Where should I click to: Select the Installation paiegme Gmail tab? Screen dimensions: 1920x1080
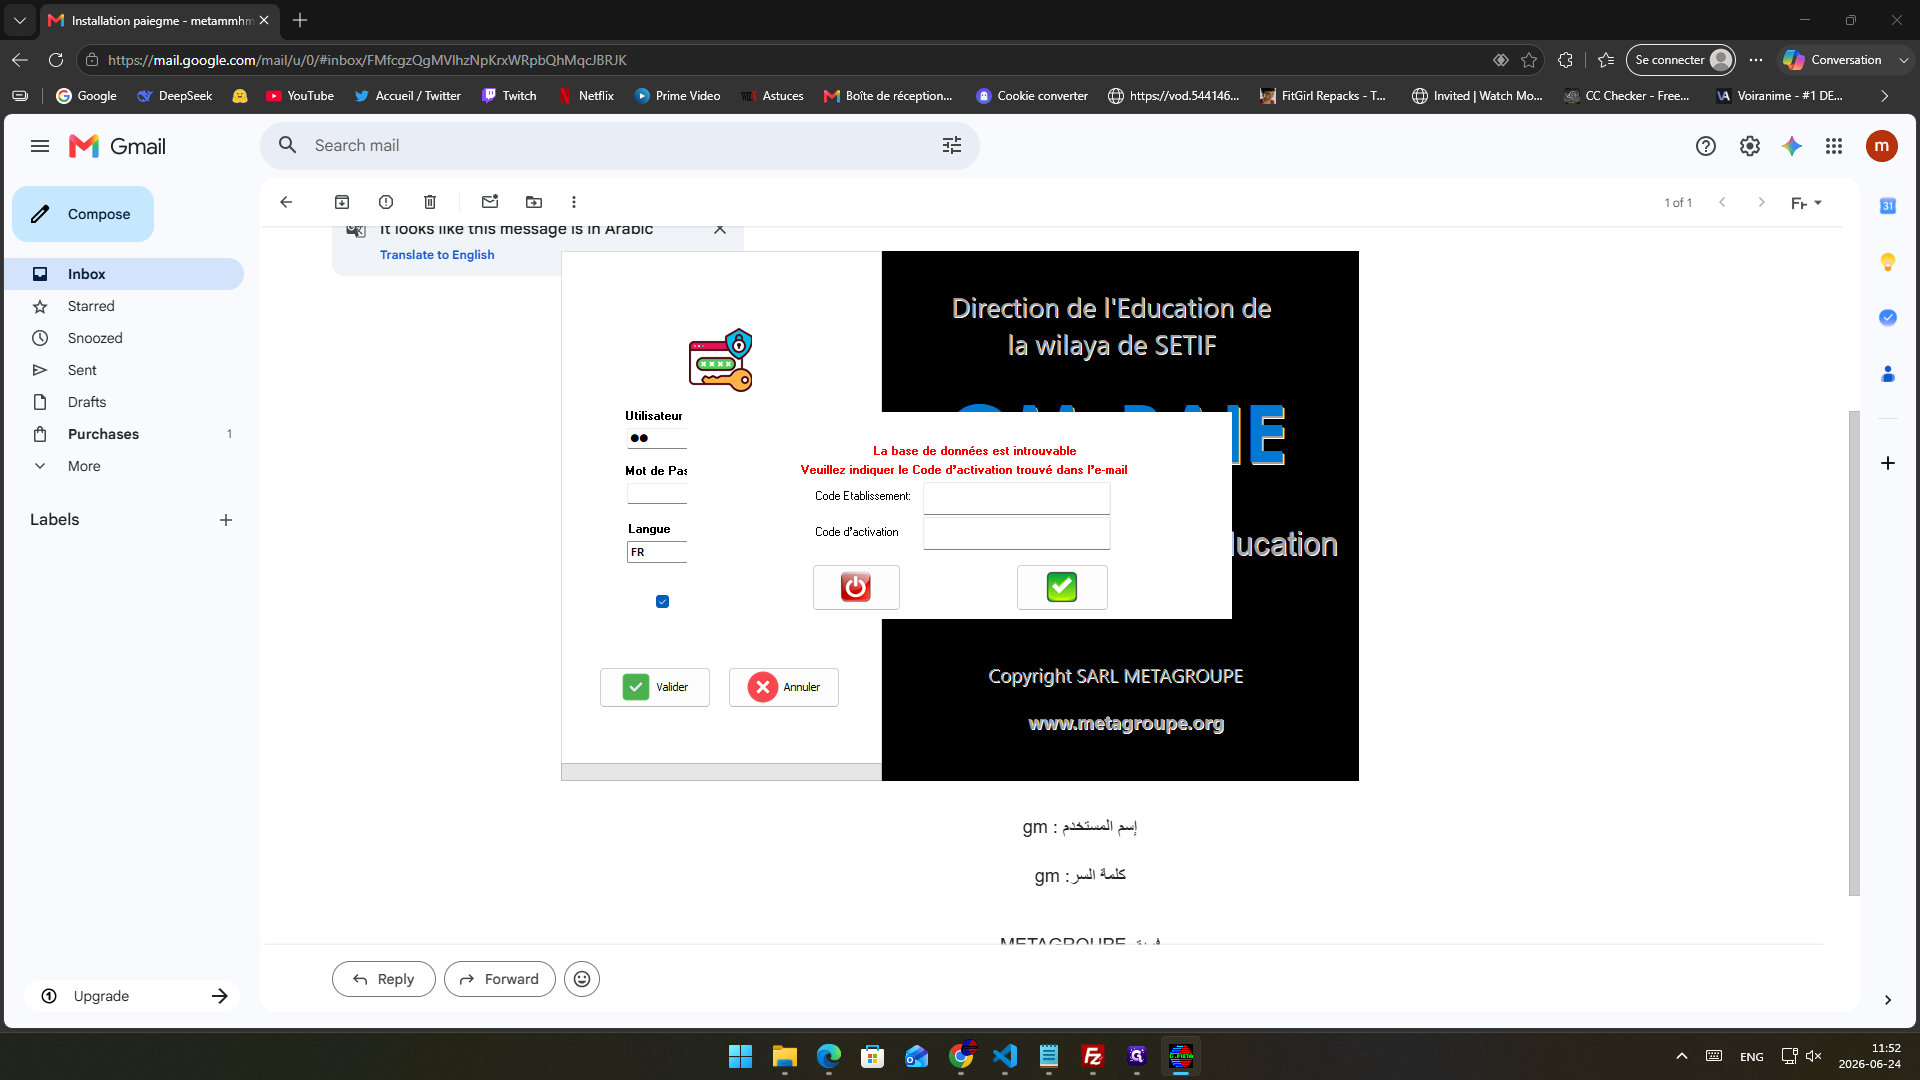160,20
